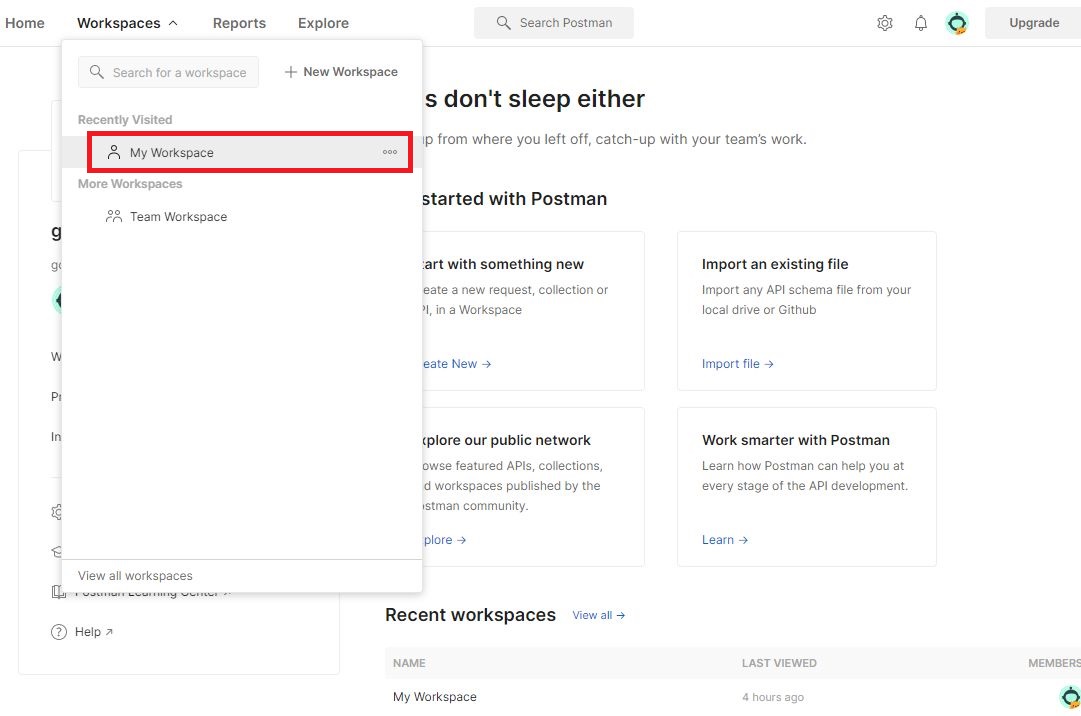The image size is (1081, 716).
Task: Open the user avatar menu in header
Action: [956, 23]
